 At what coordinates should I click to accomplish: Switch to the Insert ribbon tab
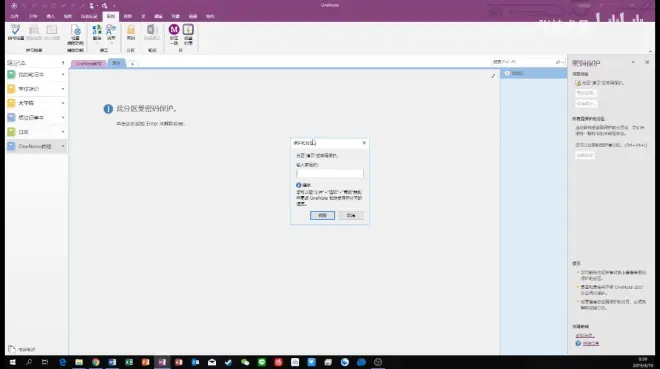coord(50,16)
